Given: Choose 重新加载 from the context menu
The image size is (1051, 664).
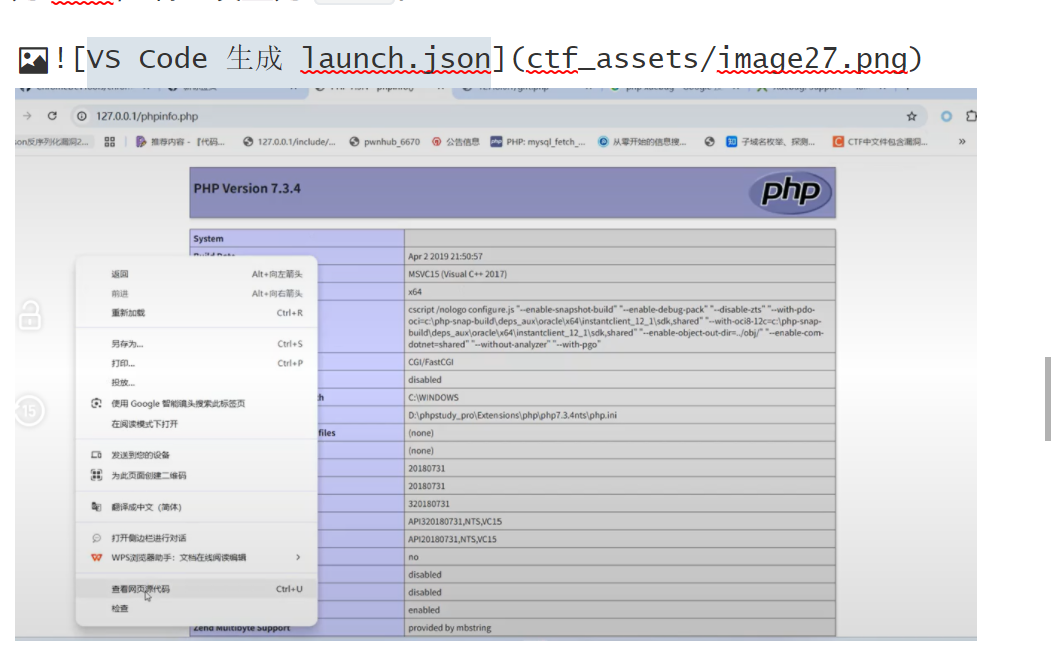Looking at the screenshot, I should point(196,313).
